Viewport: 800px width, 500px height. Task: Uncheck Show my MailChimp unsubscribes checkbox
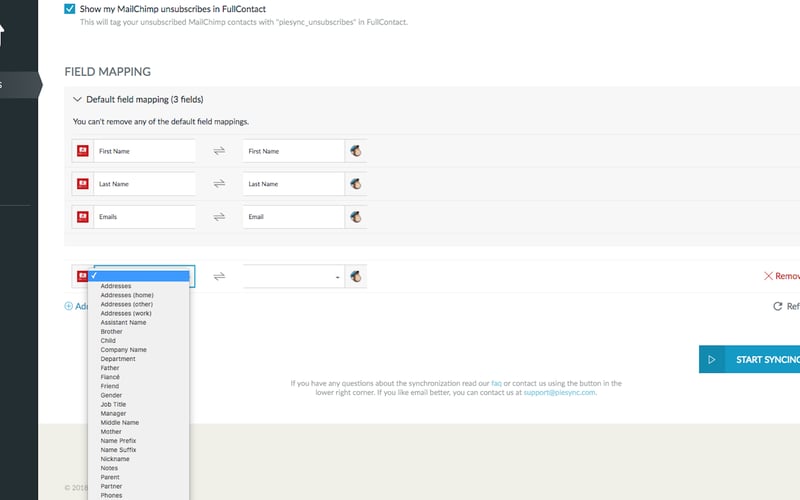(70, 9)
